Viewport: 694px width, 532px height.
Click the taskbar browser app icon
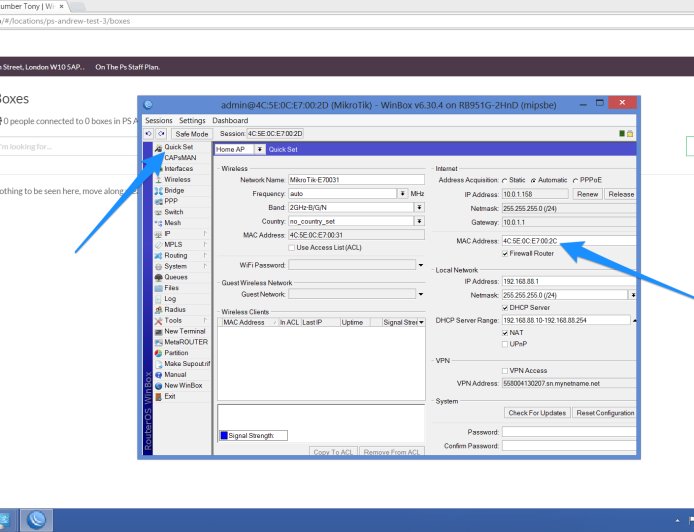click(x=37, y=520)
